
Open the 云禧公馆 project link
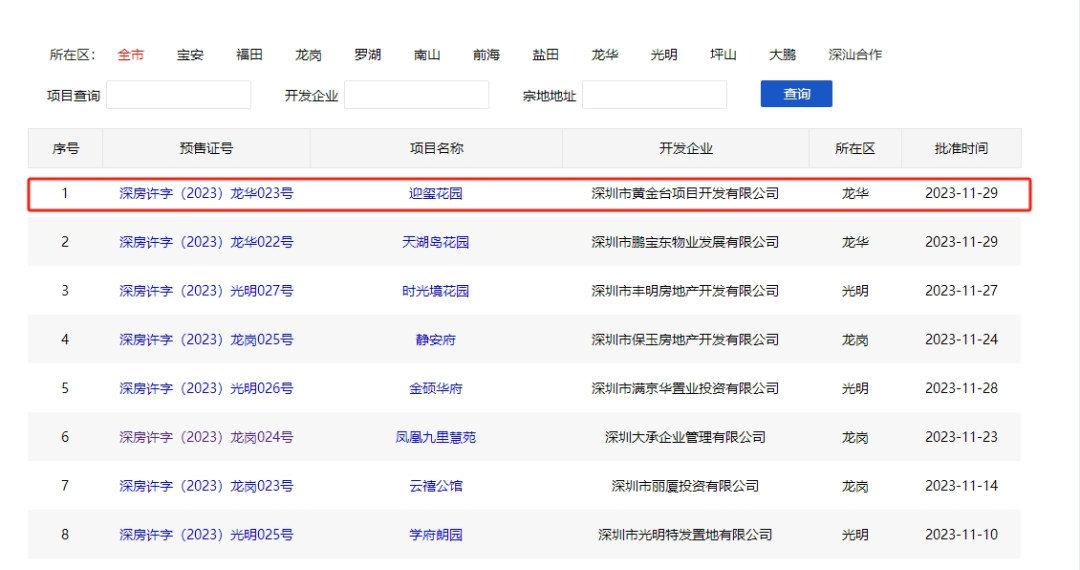[x=436, y=486]
